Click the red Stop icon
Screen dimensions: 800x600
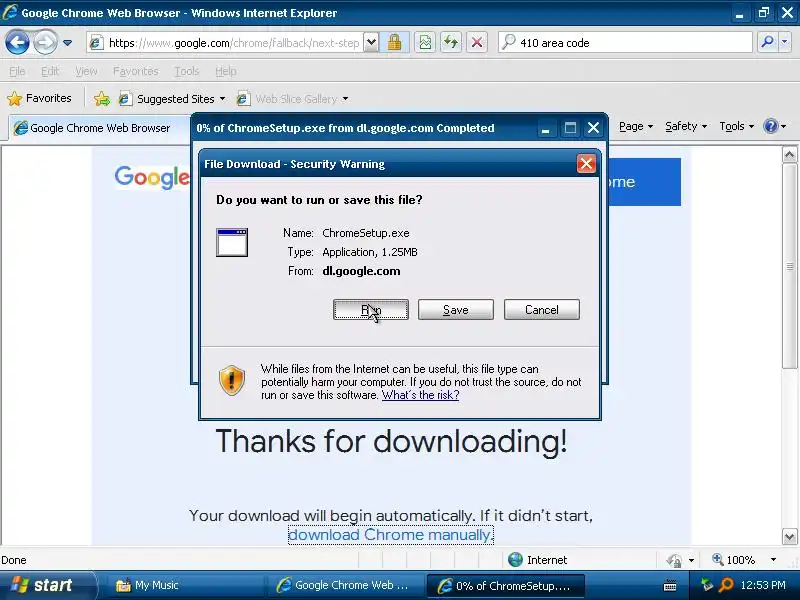[477, 43]
